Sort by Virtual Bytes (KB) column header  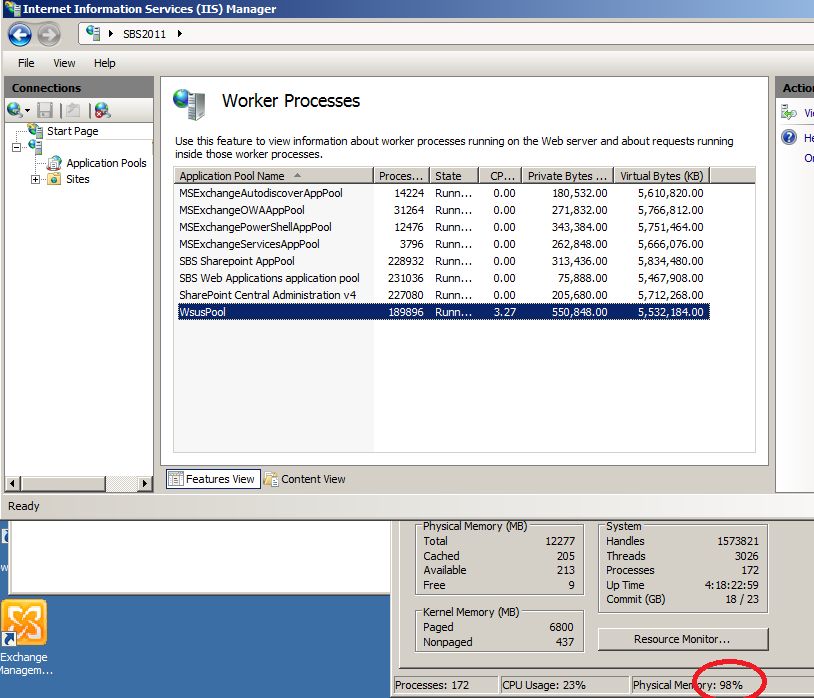(662, 176)
